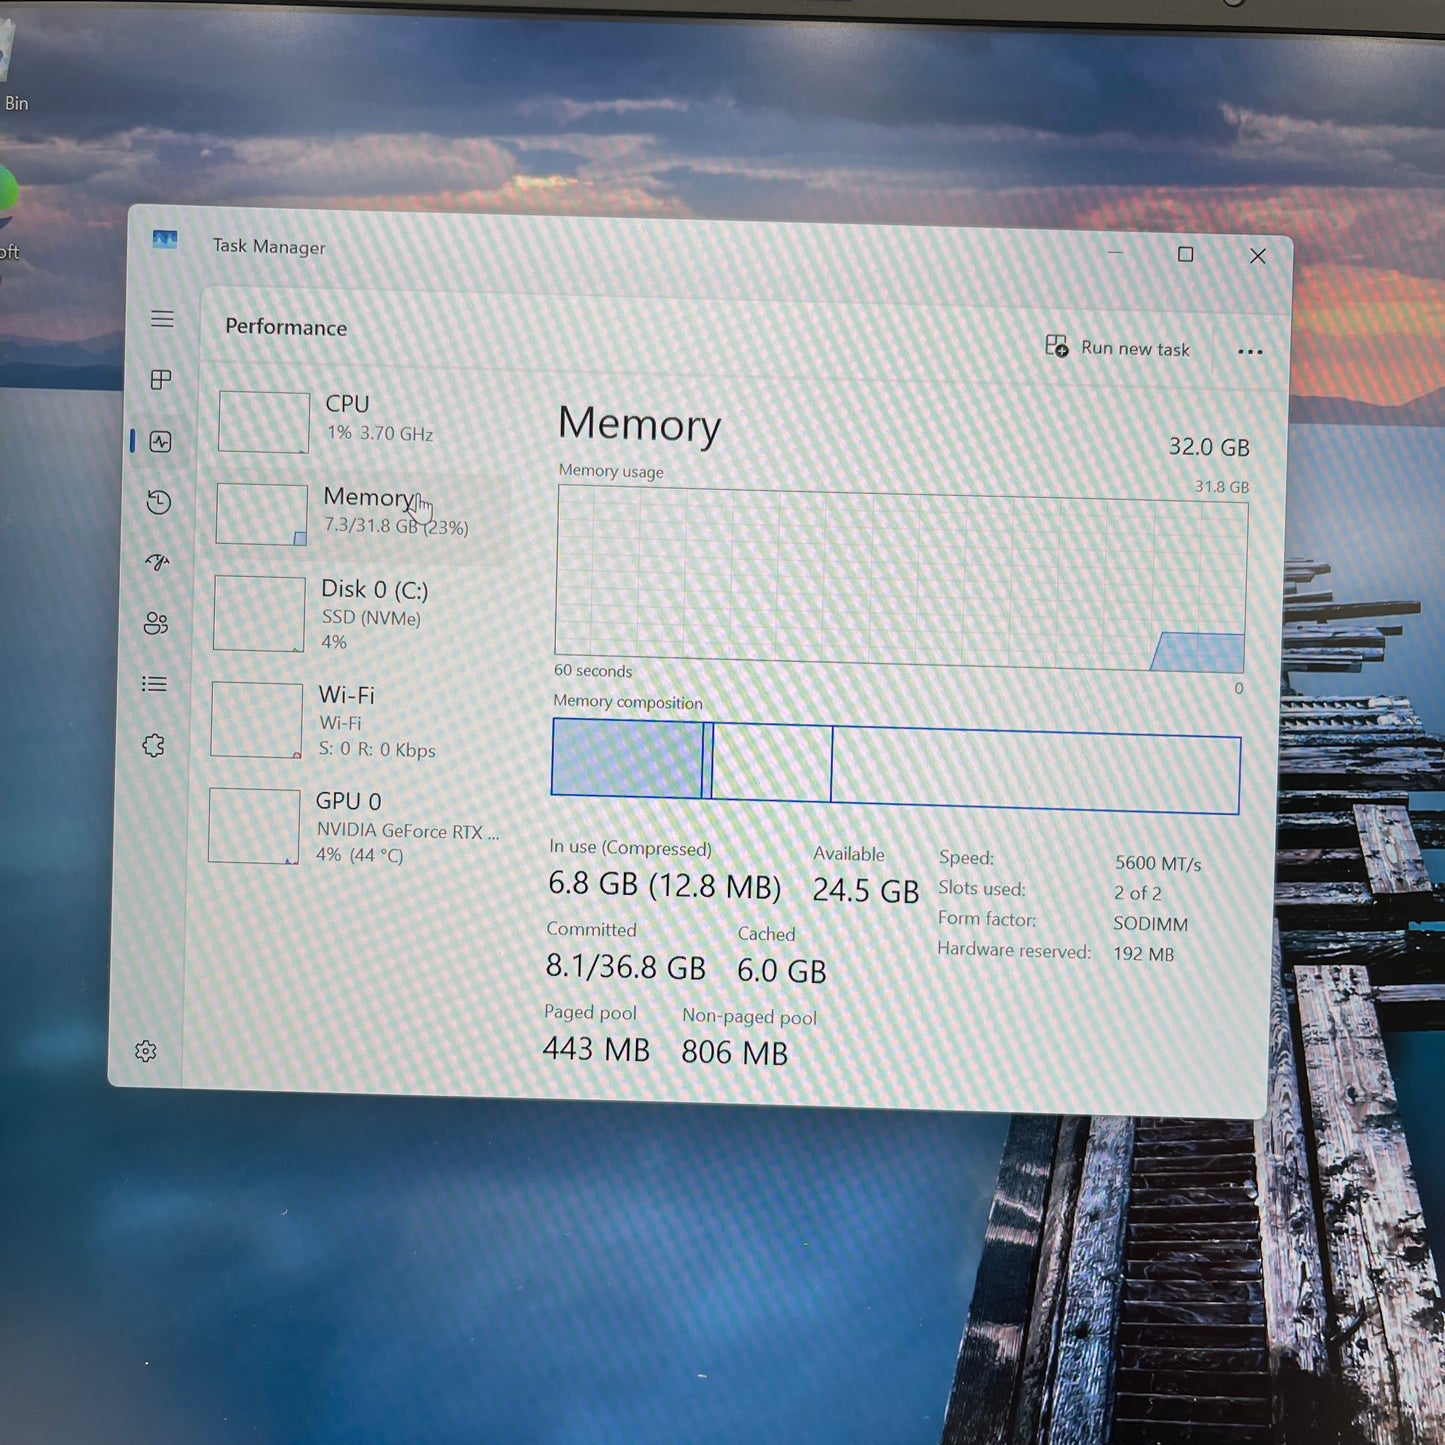Click the Memory composition bar
Viewport: 1445px width, 1445px height.
[895, 767]
